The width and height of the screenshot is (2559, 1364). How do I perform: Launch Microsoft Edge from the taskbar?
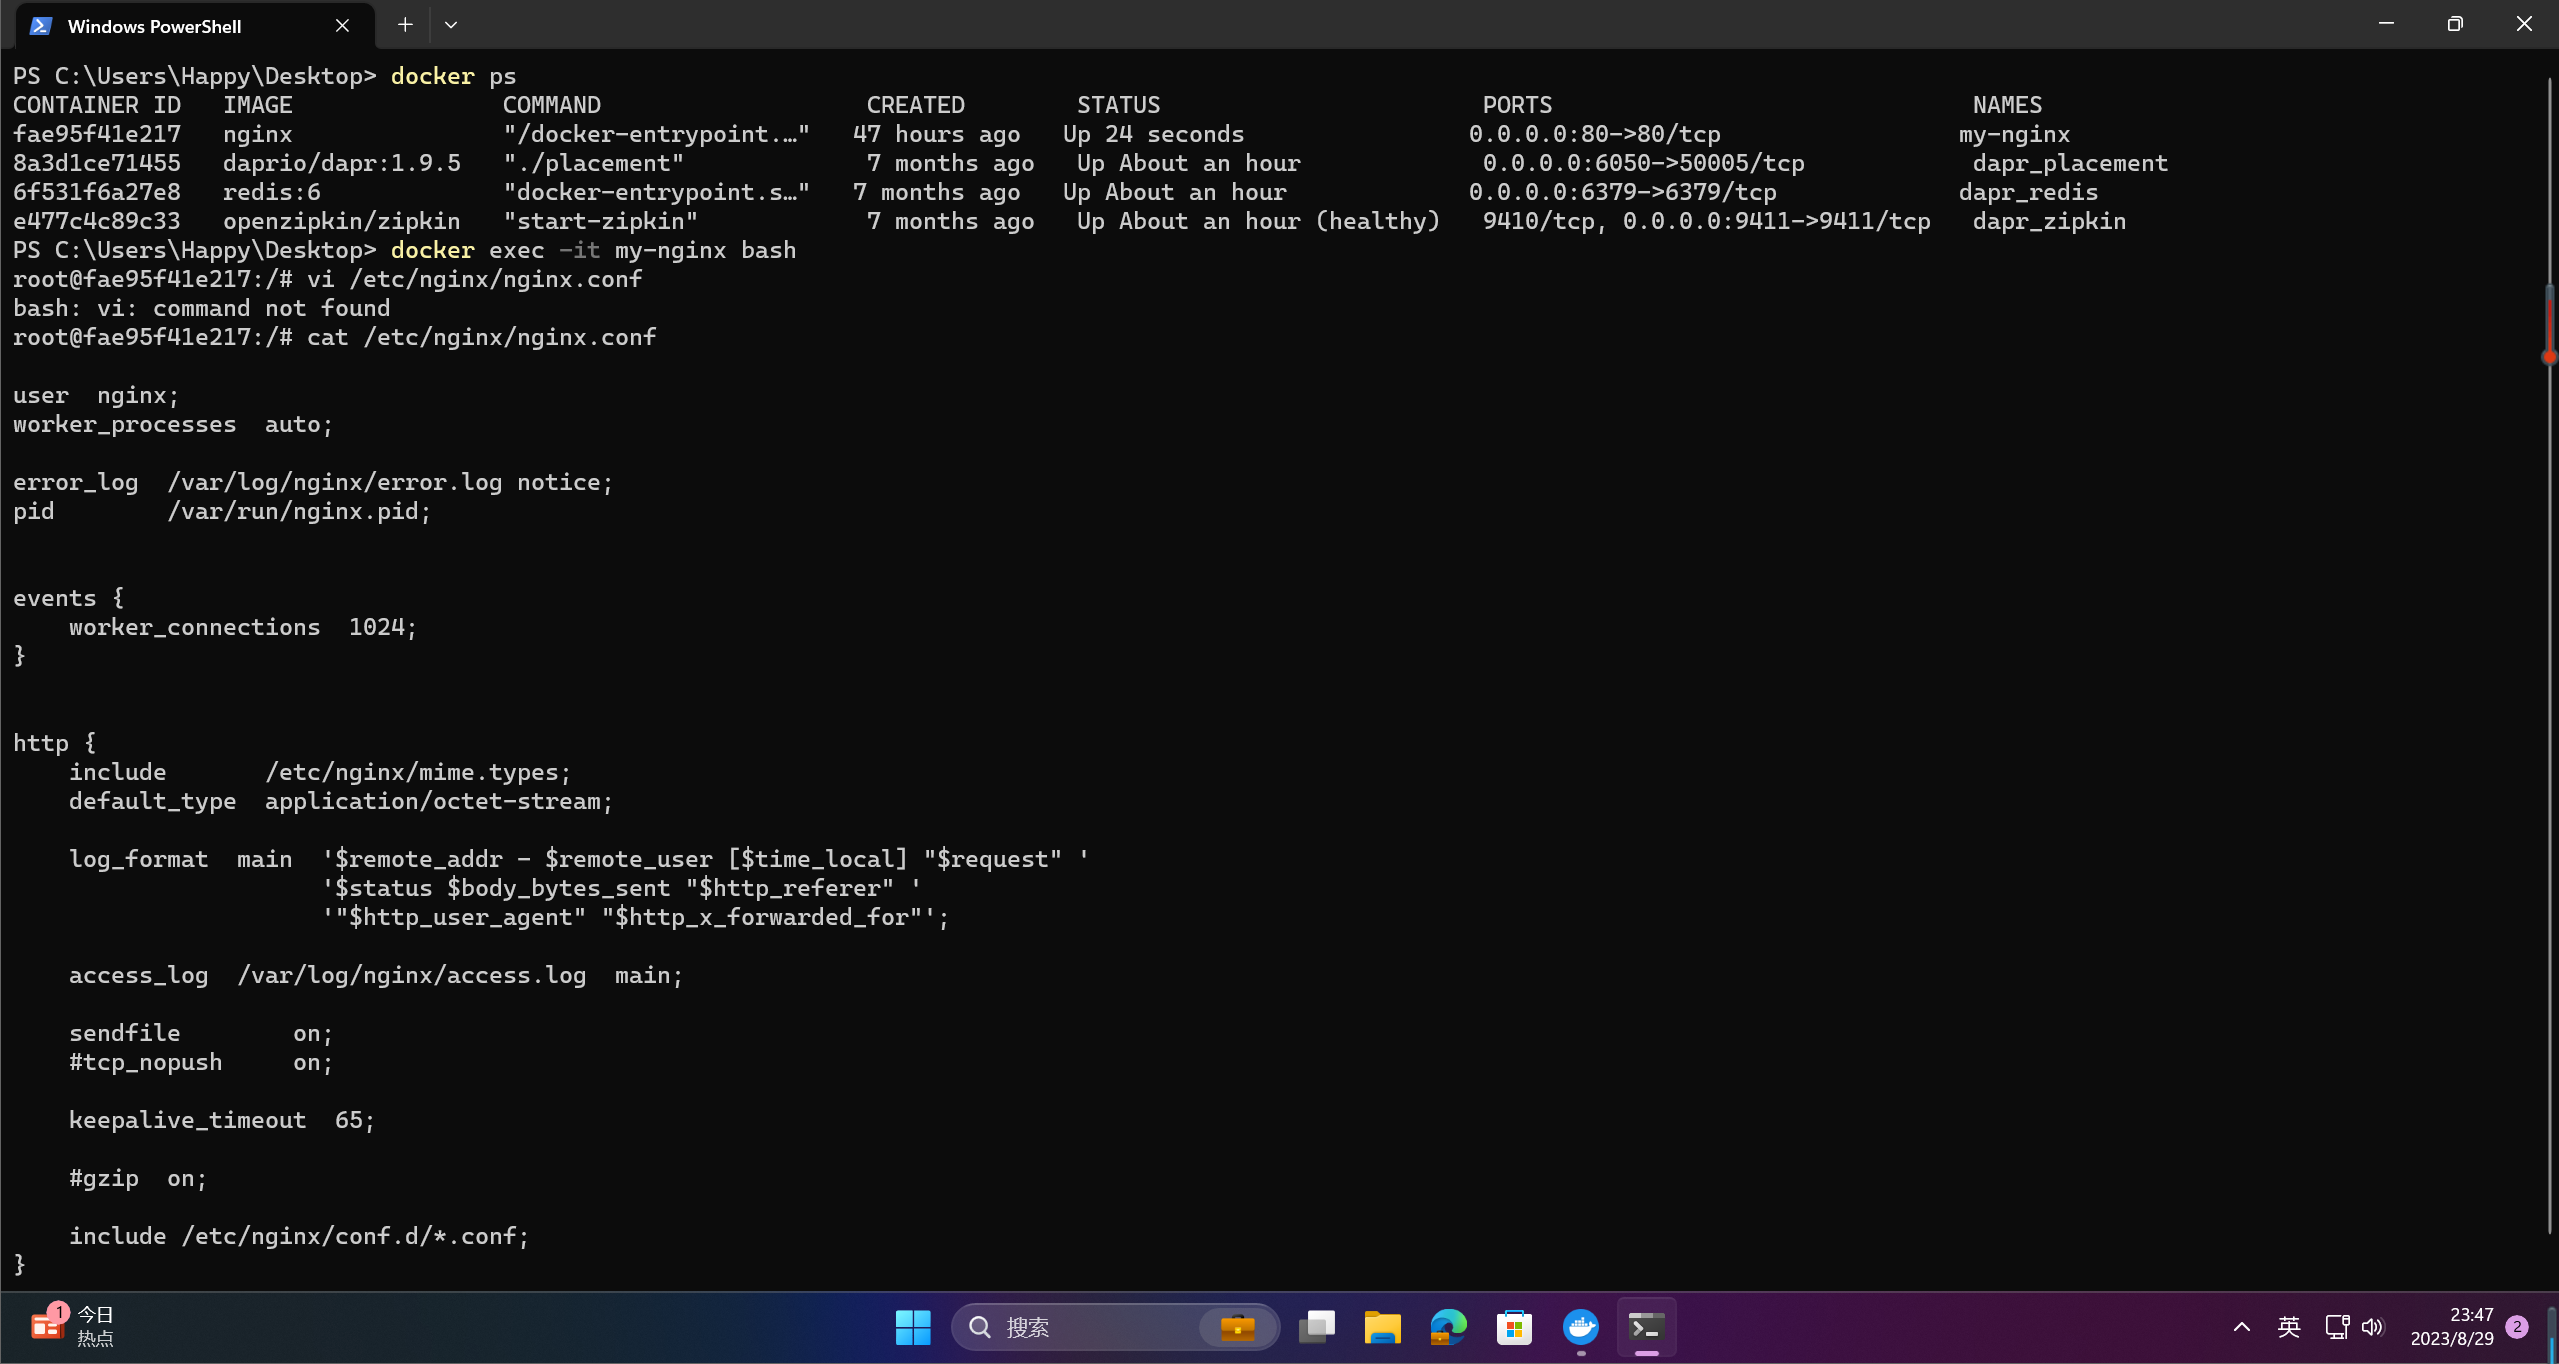pyautogui.click(x=1448, y=1327)
